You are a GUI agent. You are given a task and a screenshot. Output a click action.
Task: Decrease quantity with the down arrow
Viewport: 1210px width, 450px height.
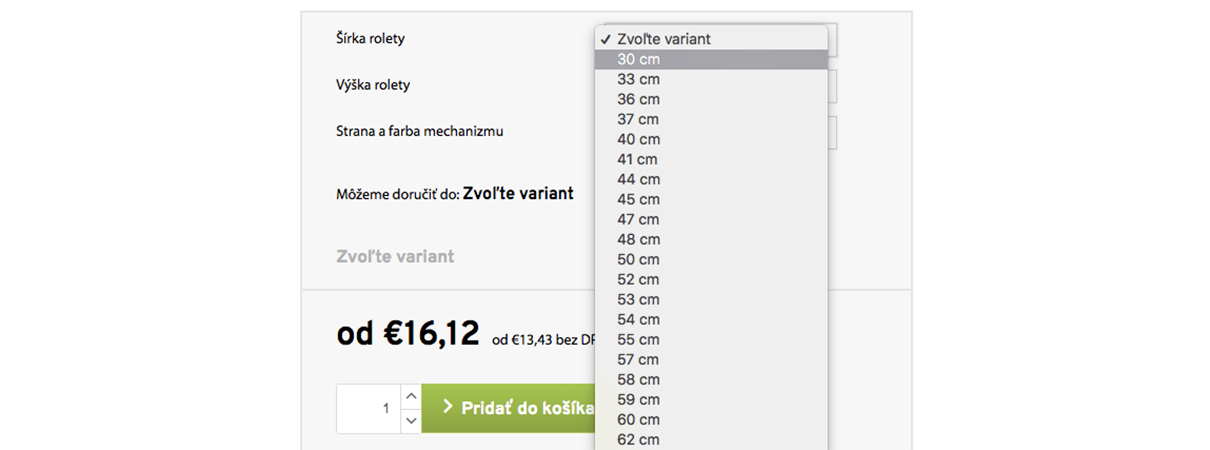click(x=410, y=421)
